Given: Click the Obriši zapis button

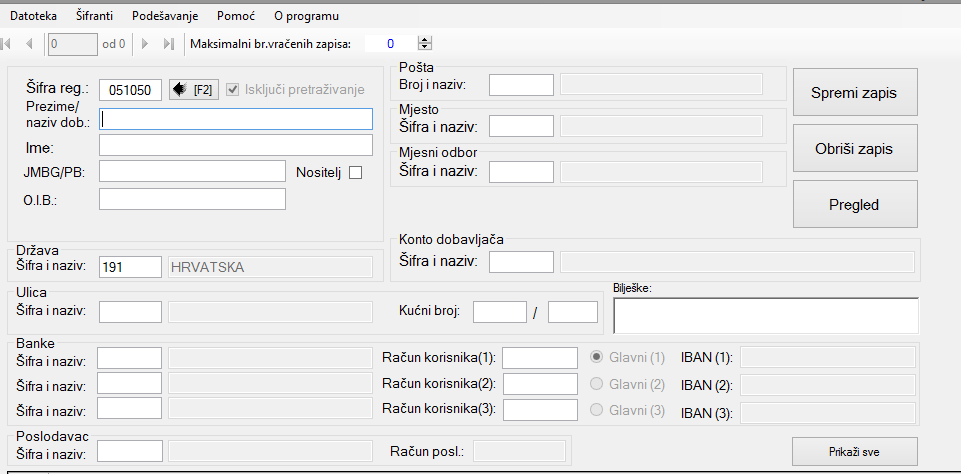Looking at the screenshot, I should click(854, 149).
